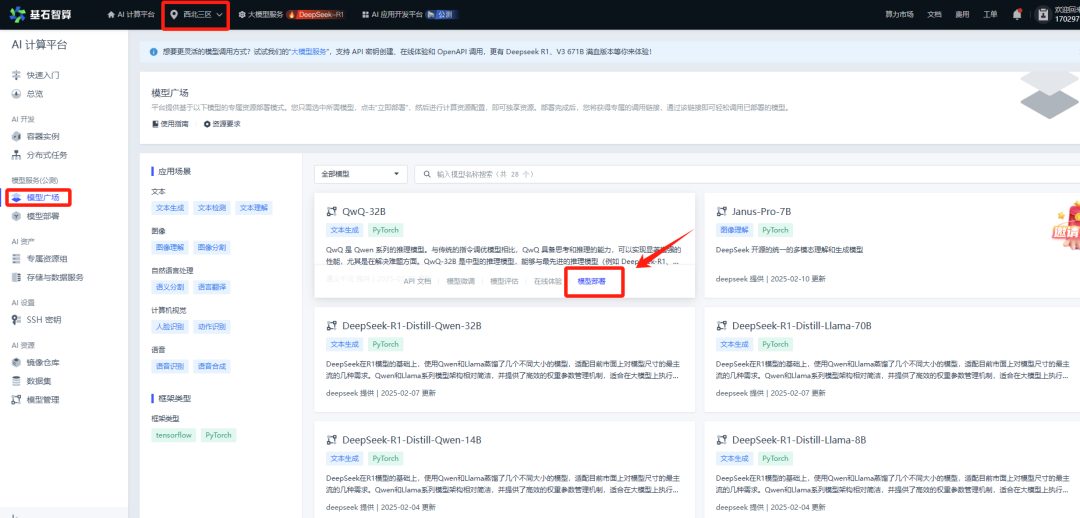Filter by 文本生成 scenario tag

point(170,207)
